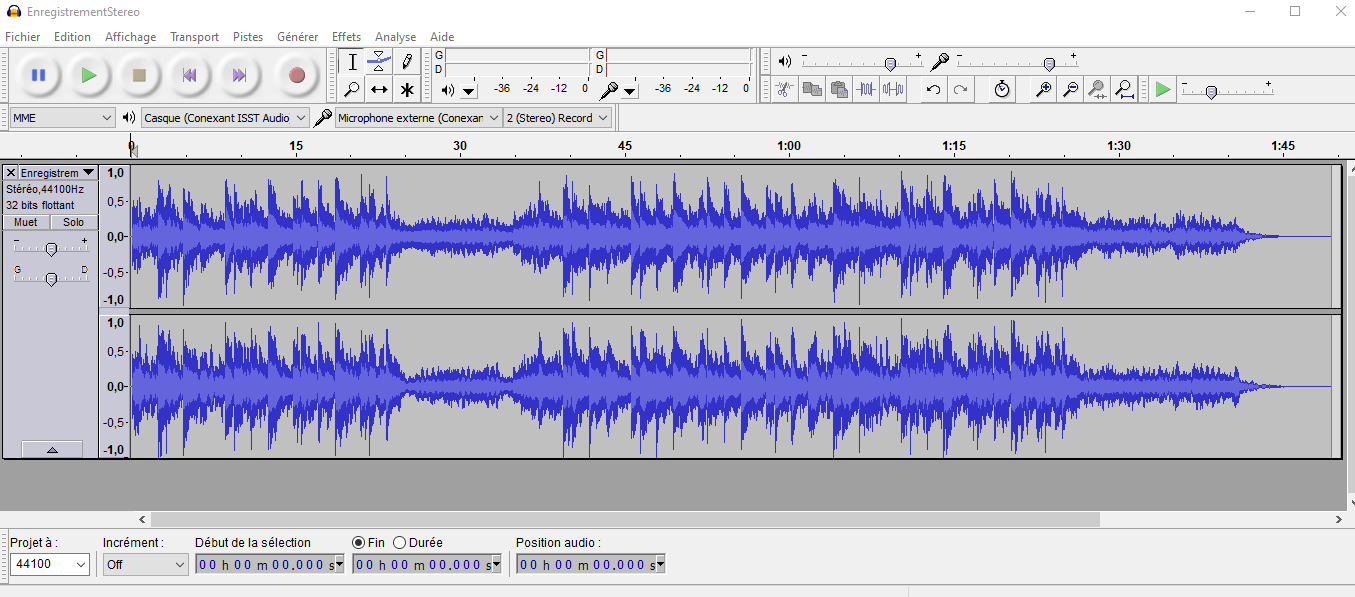Start recording with the red Record button
This screenshot has width=1355, height=597.
(297, 75)
